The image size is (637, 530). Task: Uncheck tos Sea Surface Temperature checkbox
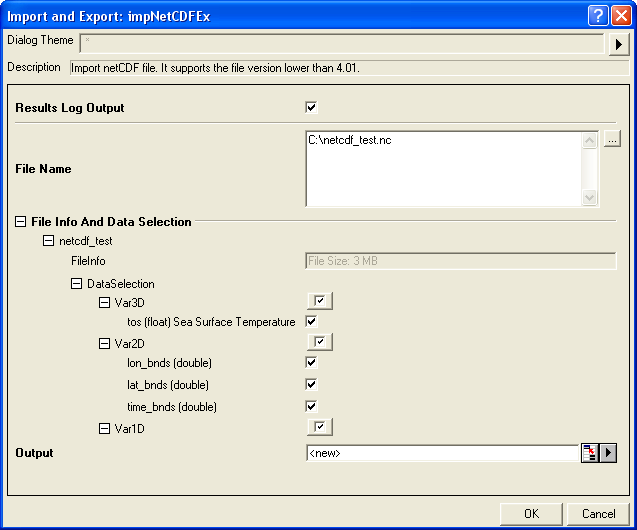(311, 322)
